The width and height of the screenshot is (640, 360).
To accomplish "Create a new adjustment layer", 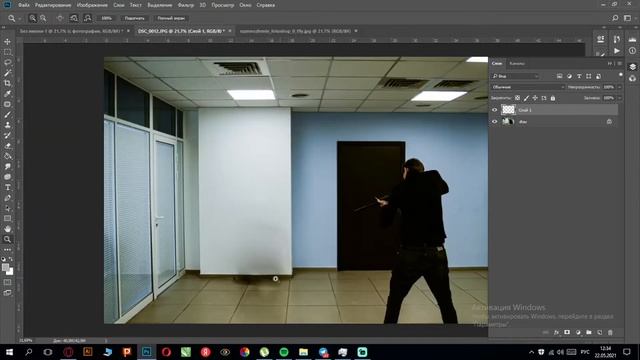I will tap(578, 333).
